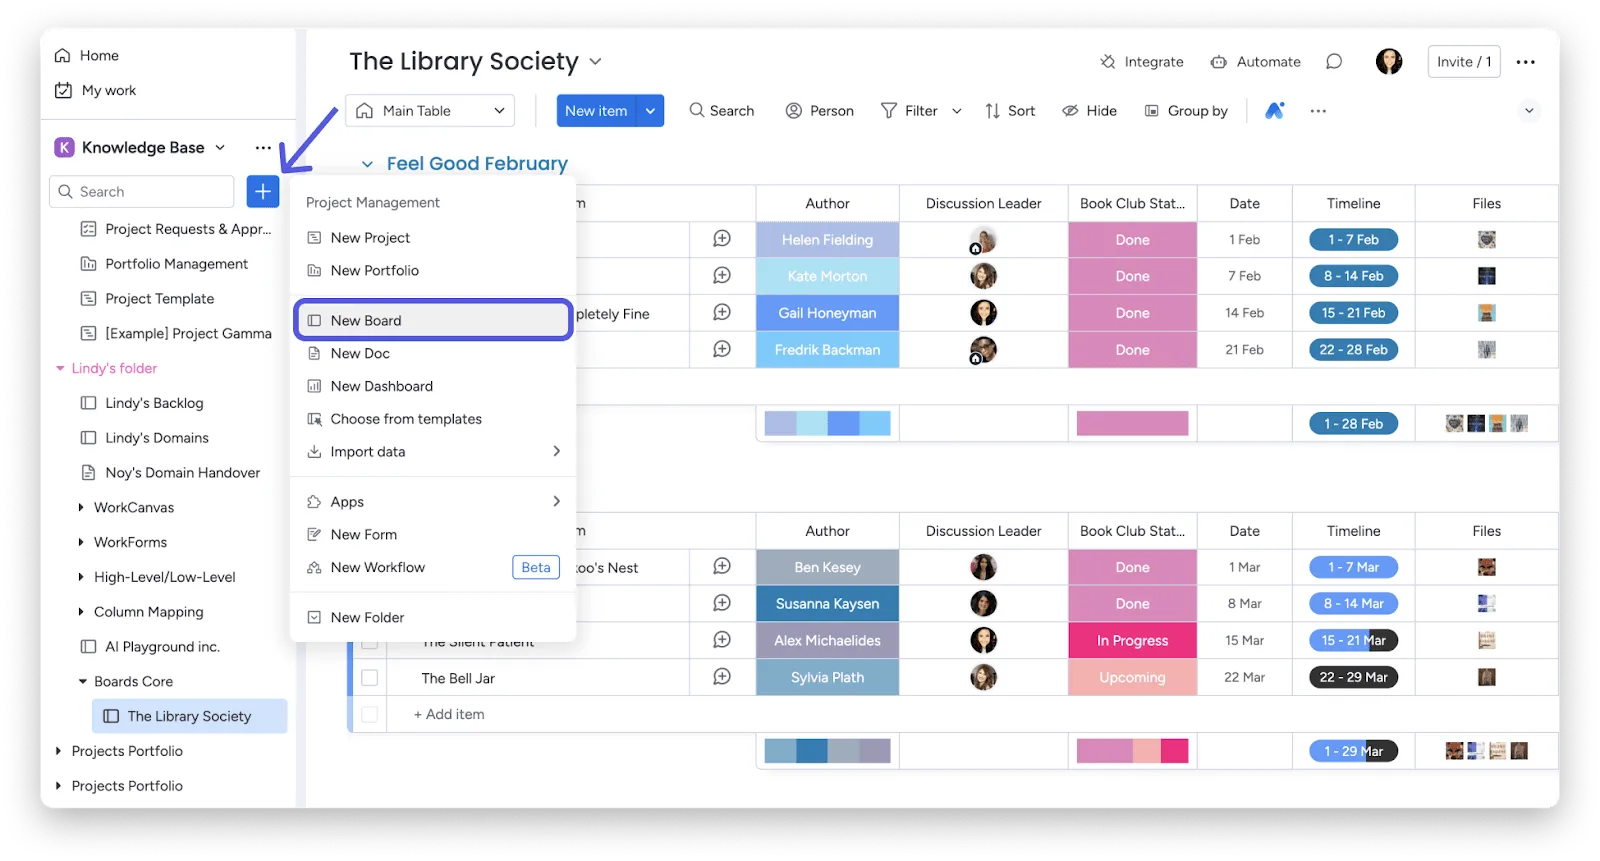Open update bubble in Ben Kesey row
This screenshot has height=861, width=1600.
coord(722,567)
